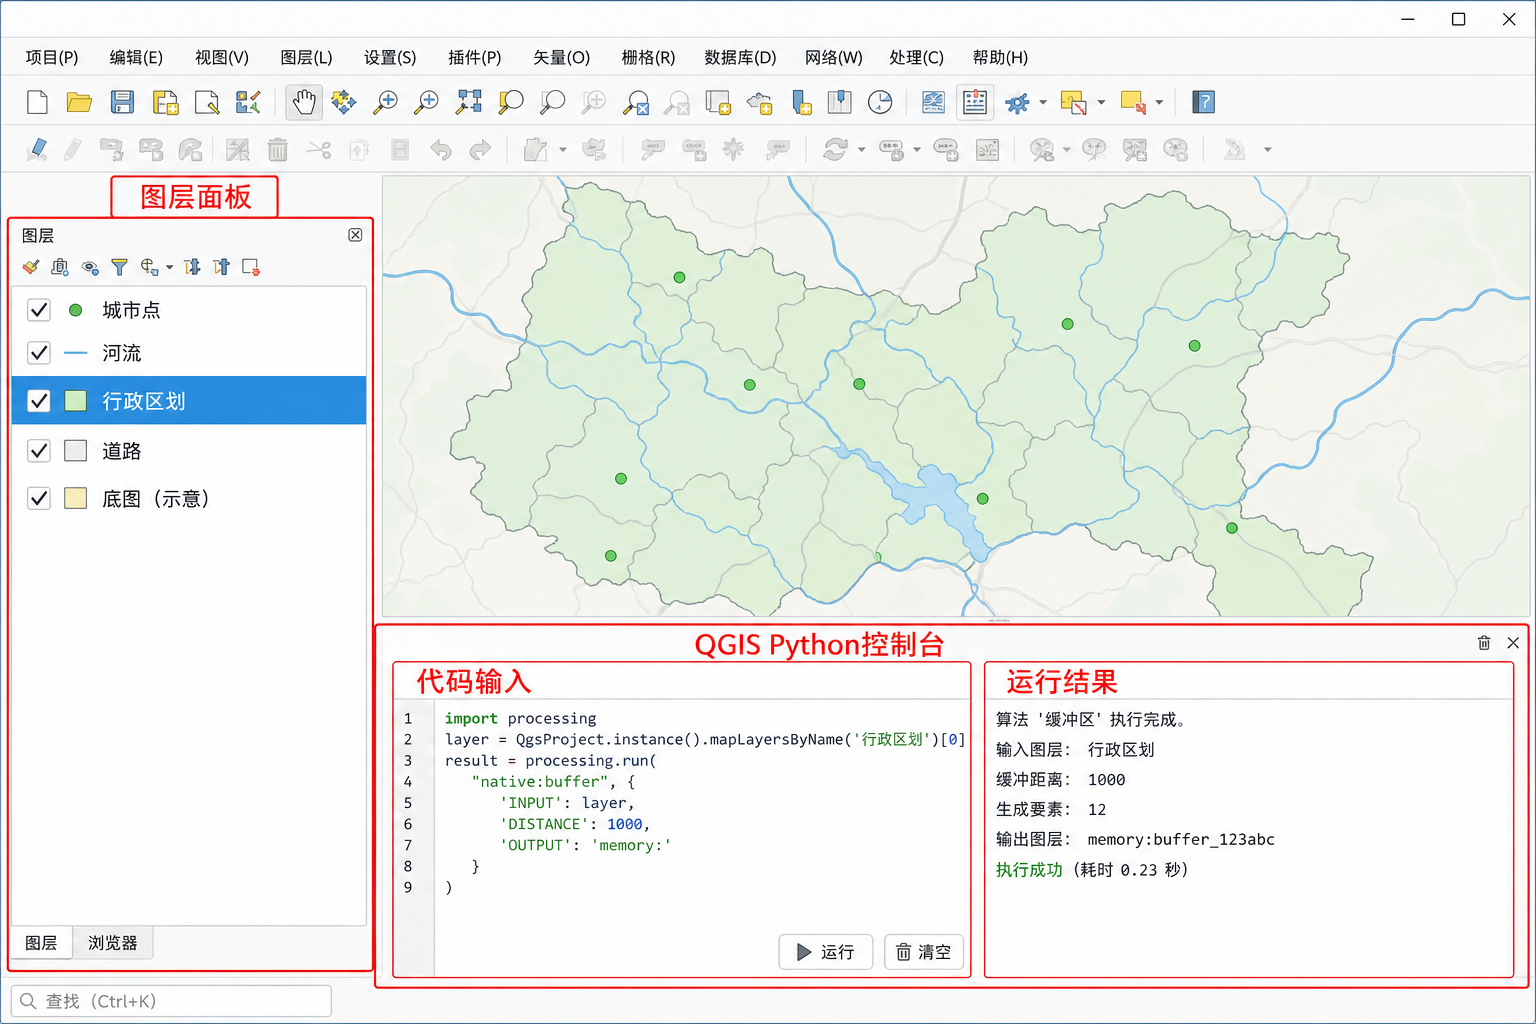Open project using yellow folder icon

pyautogui.click(x=79, y=101)
